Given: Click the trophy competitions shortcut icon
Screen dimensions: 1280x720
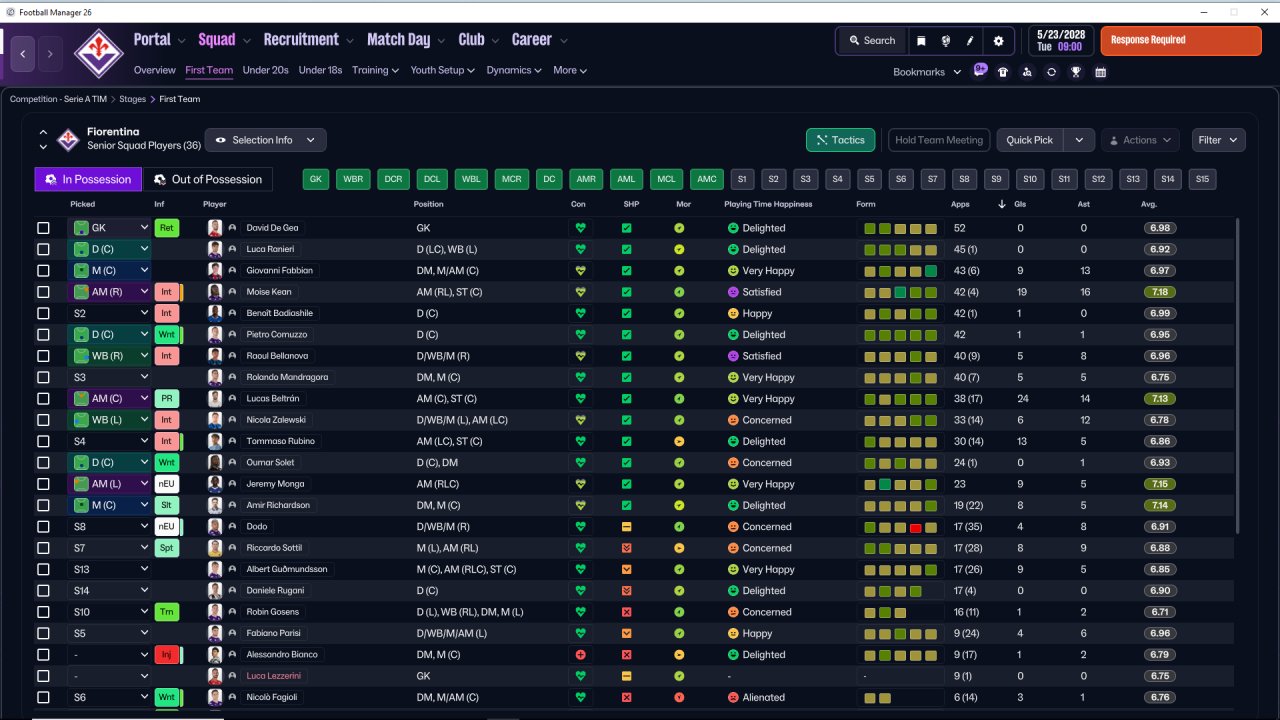Looking at the screenshot, I should coord(1076,72).
